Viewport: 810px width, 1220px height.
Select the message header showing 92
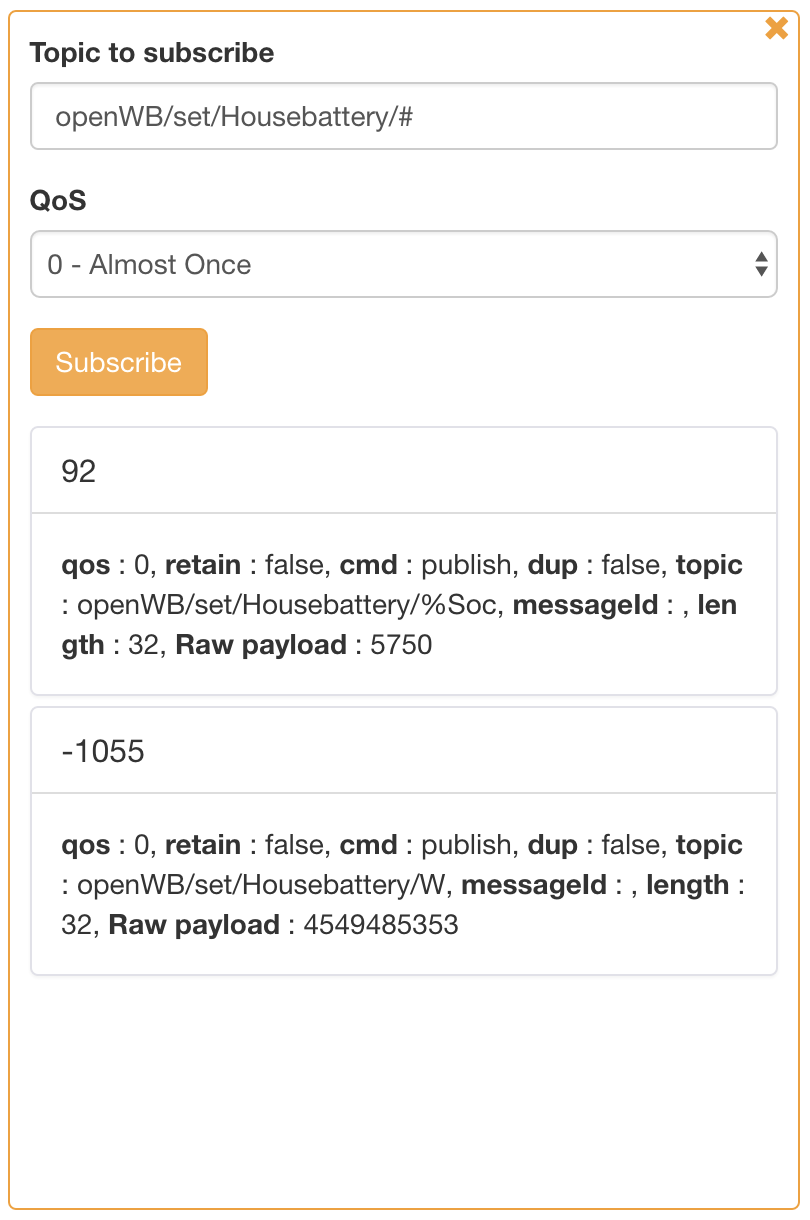(403, 471)
